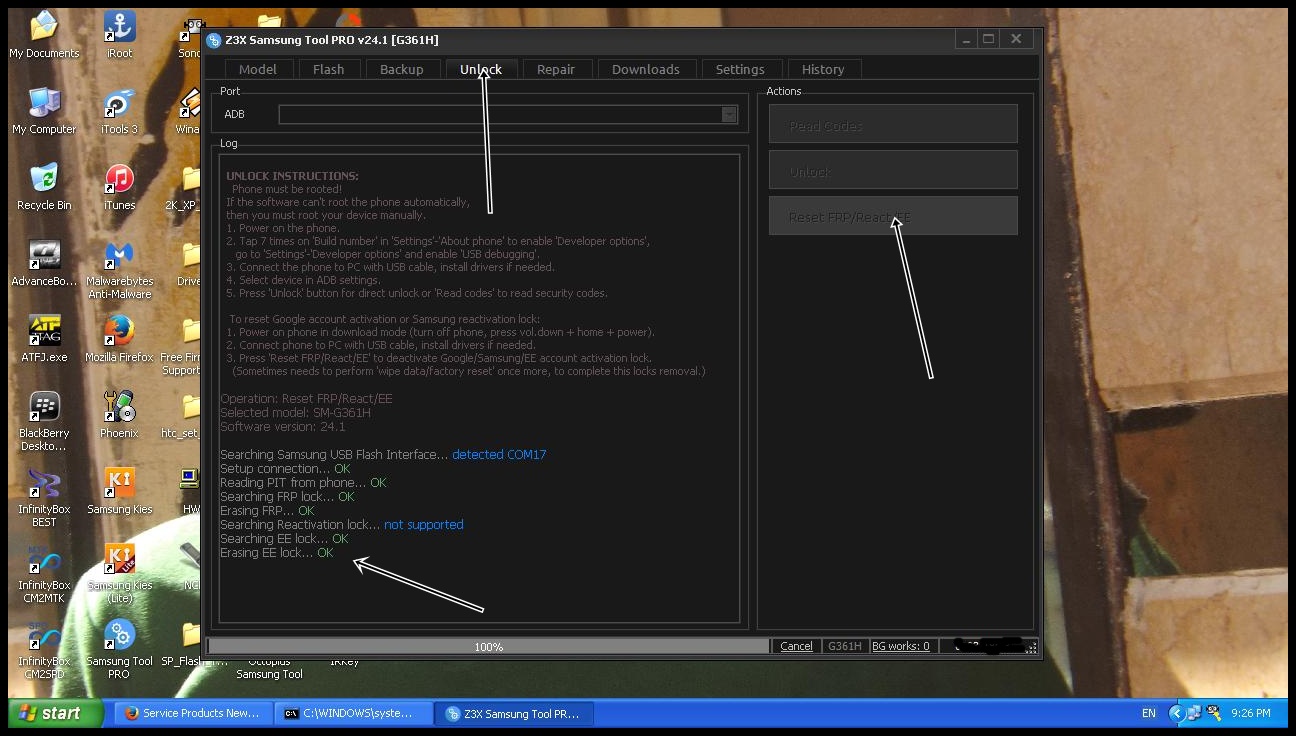
Task: Click the 'Software version: 24.1' log line
Action: point(283,426)
